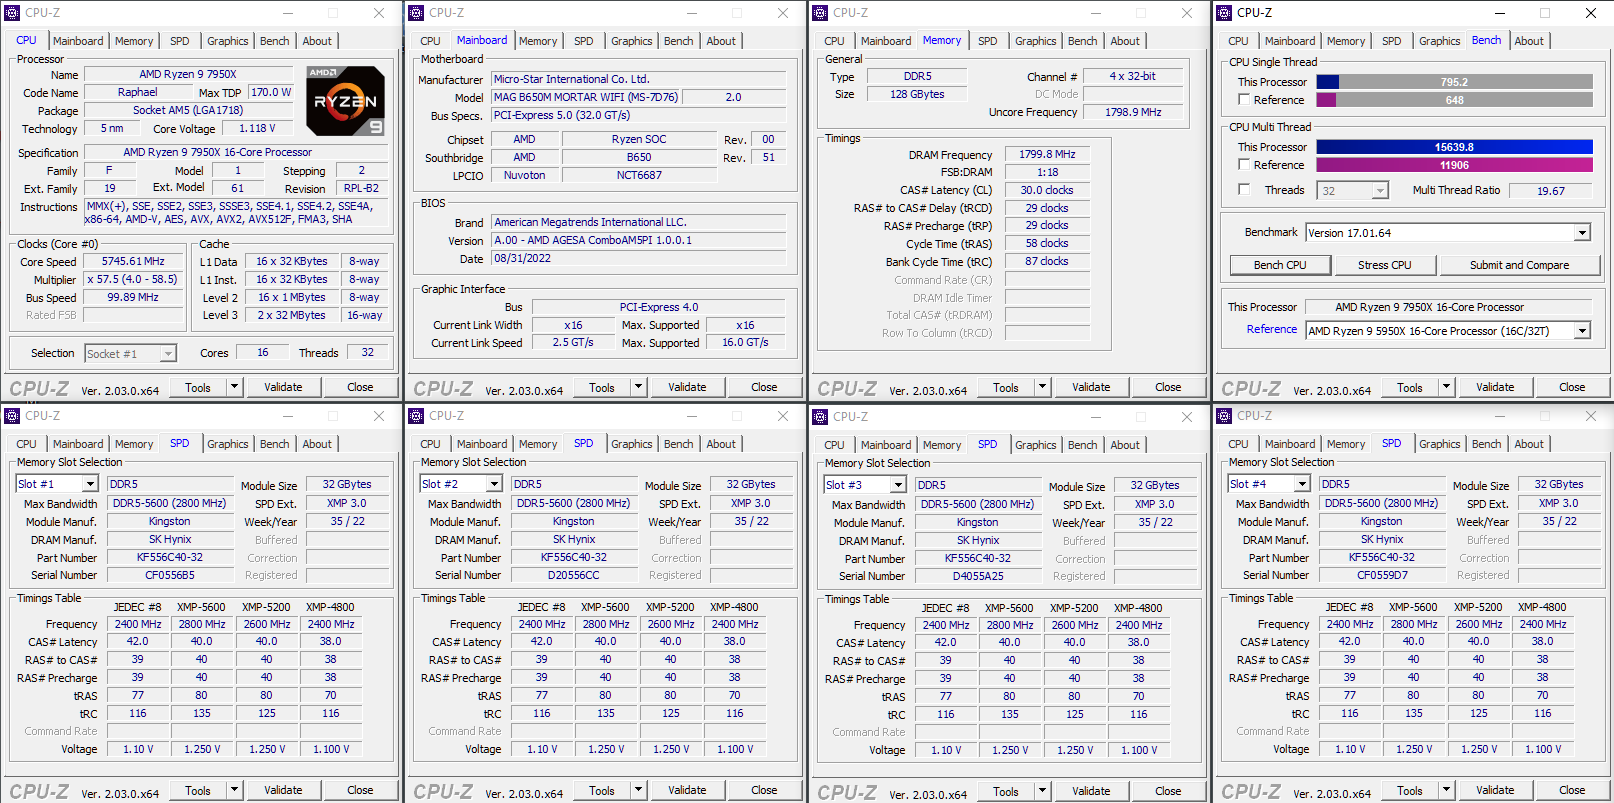Click the CPU-Z title icon in the Slot #1 window

tap(13, 416)
